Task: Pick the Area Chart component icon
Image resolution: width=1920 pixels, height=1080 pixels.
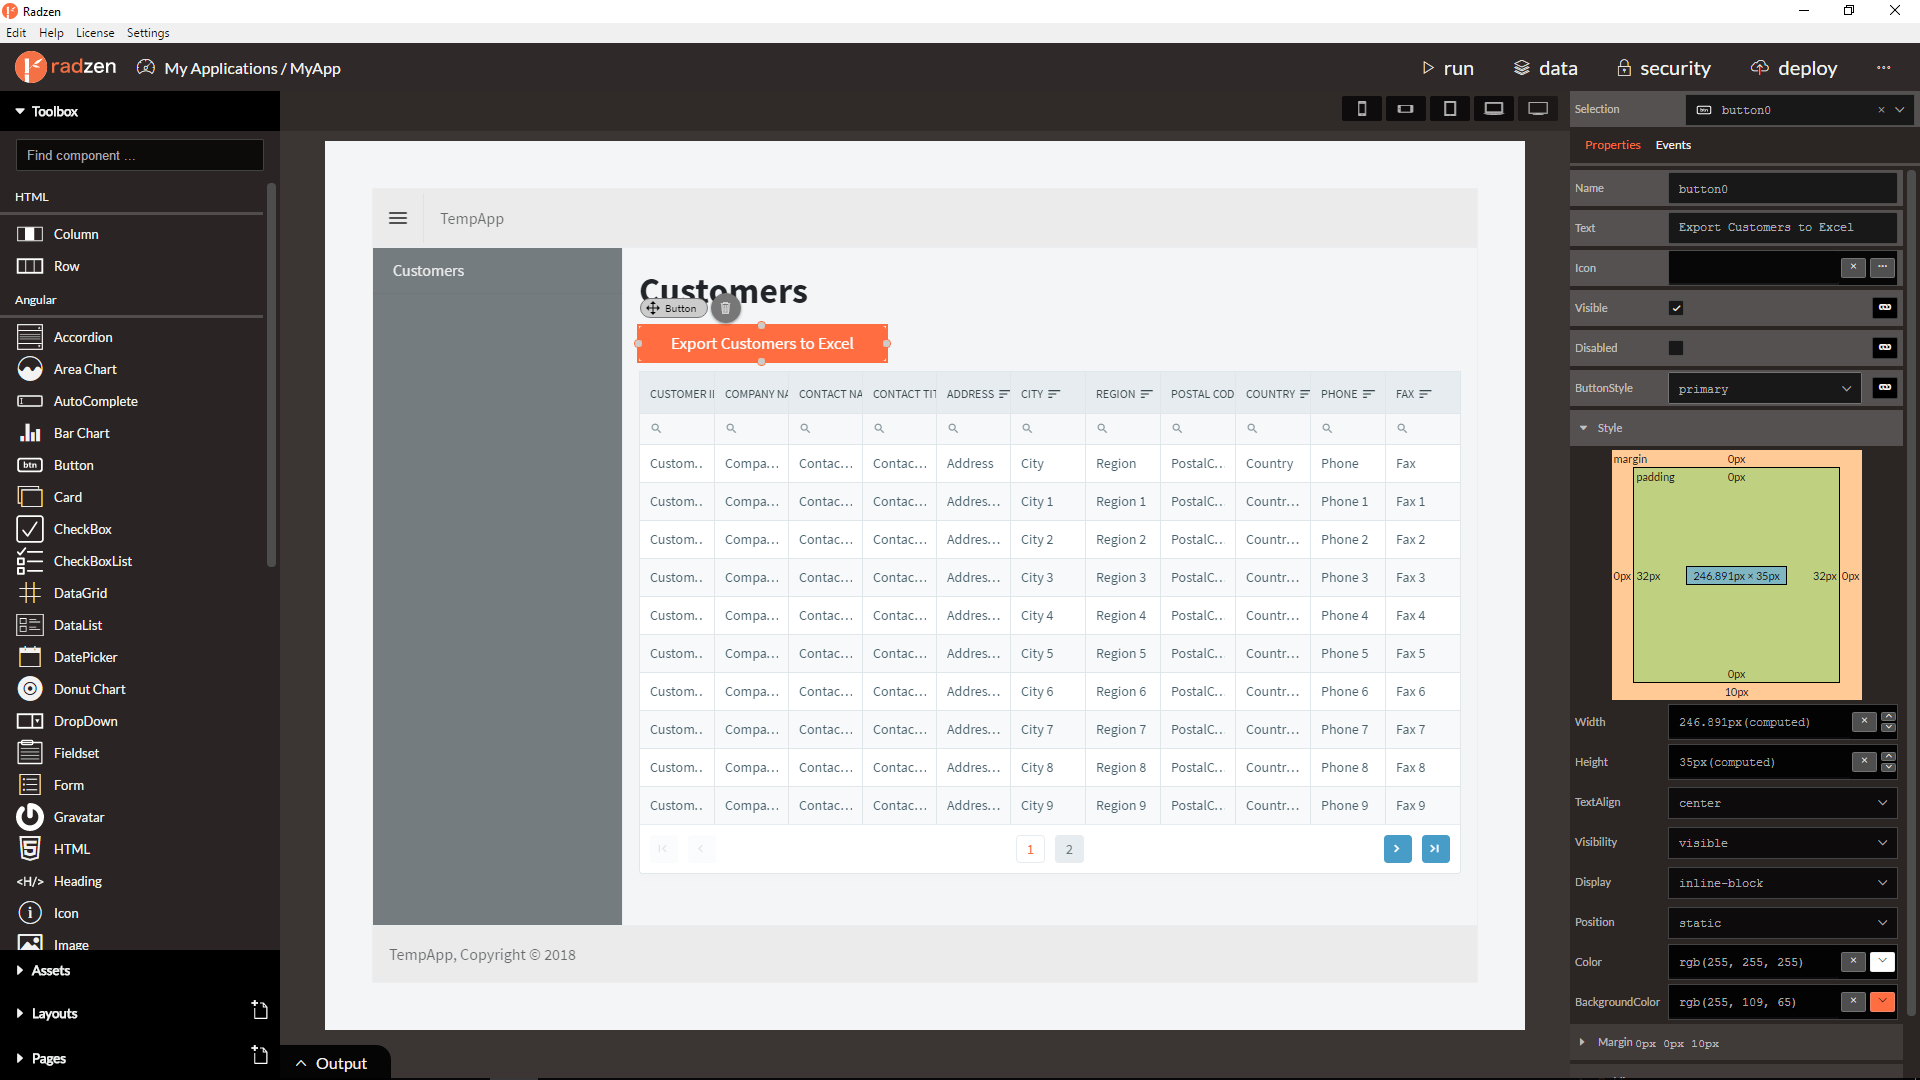Action: pos(30,369)
